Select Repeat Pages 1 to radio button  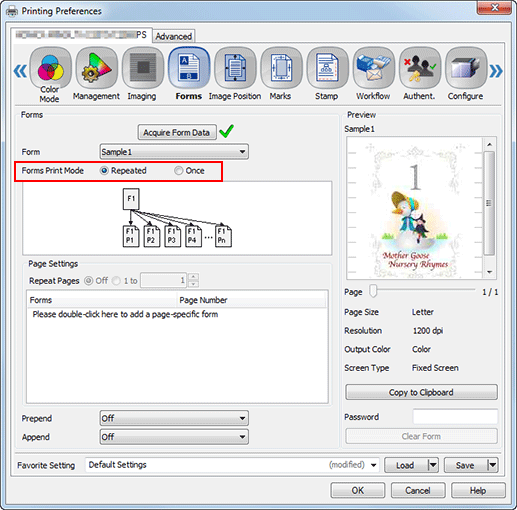pos(116,281)
